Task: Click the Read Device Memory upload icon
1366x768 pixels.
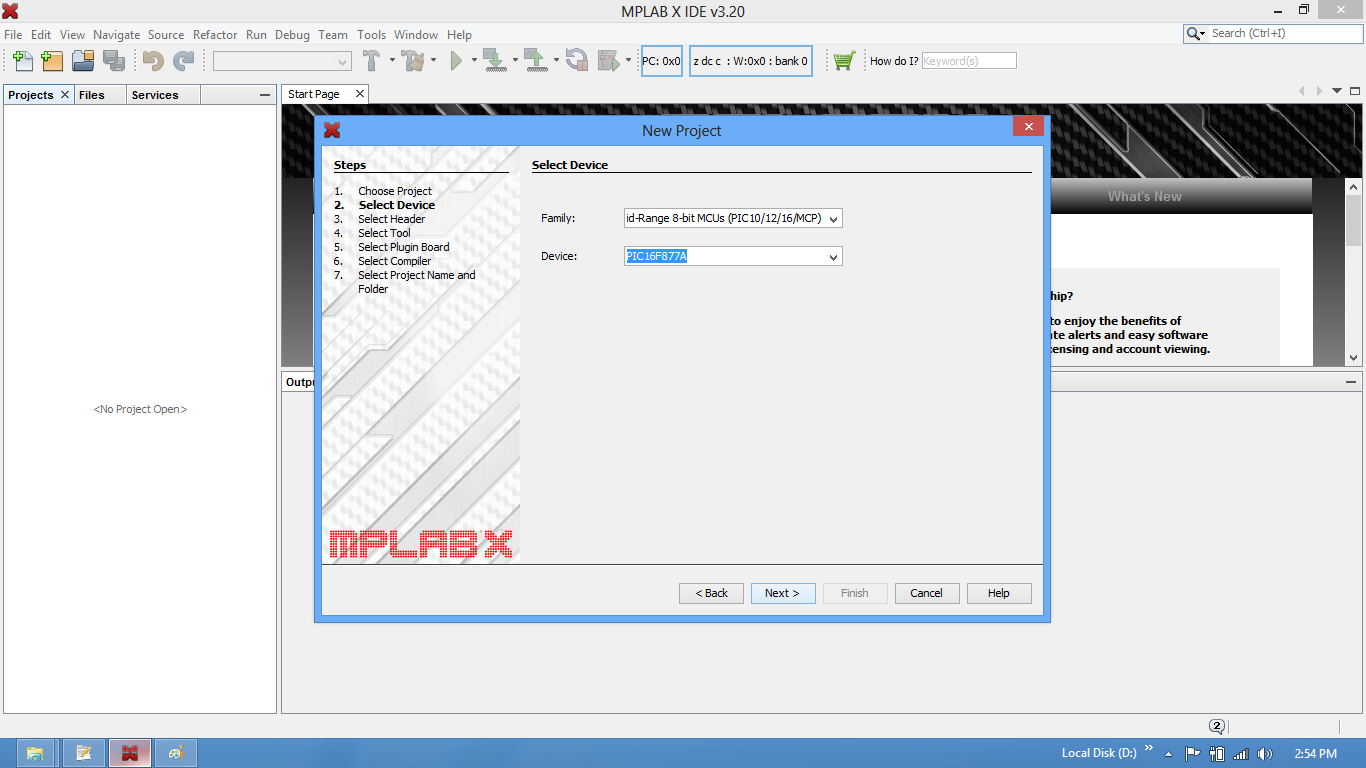Action: (536, 61)
